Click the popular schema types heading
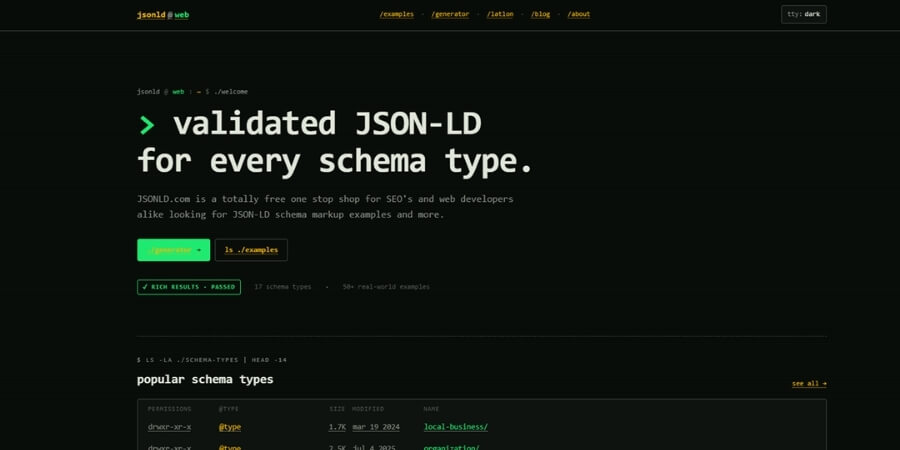This screenshot has height=450, width=900. point(205,379)
